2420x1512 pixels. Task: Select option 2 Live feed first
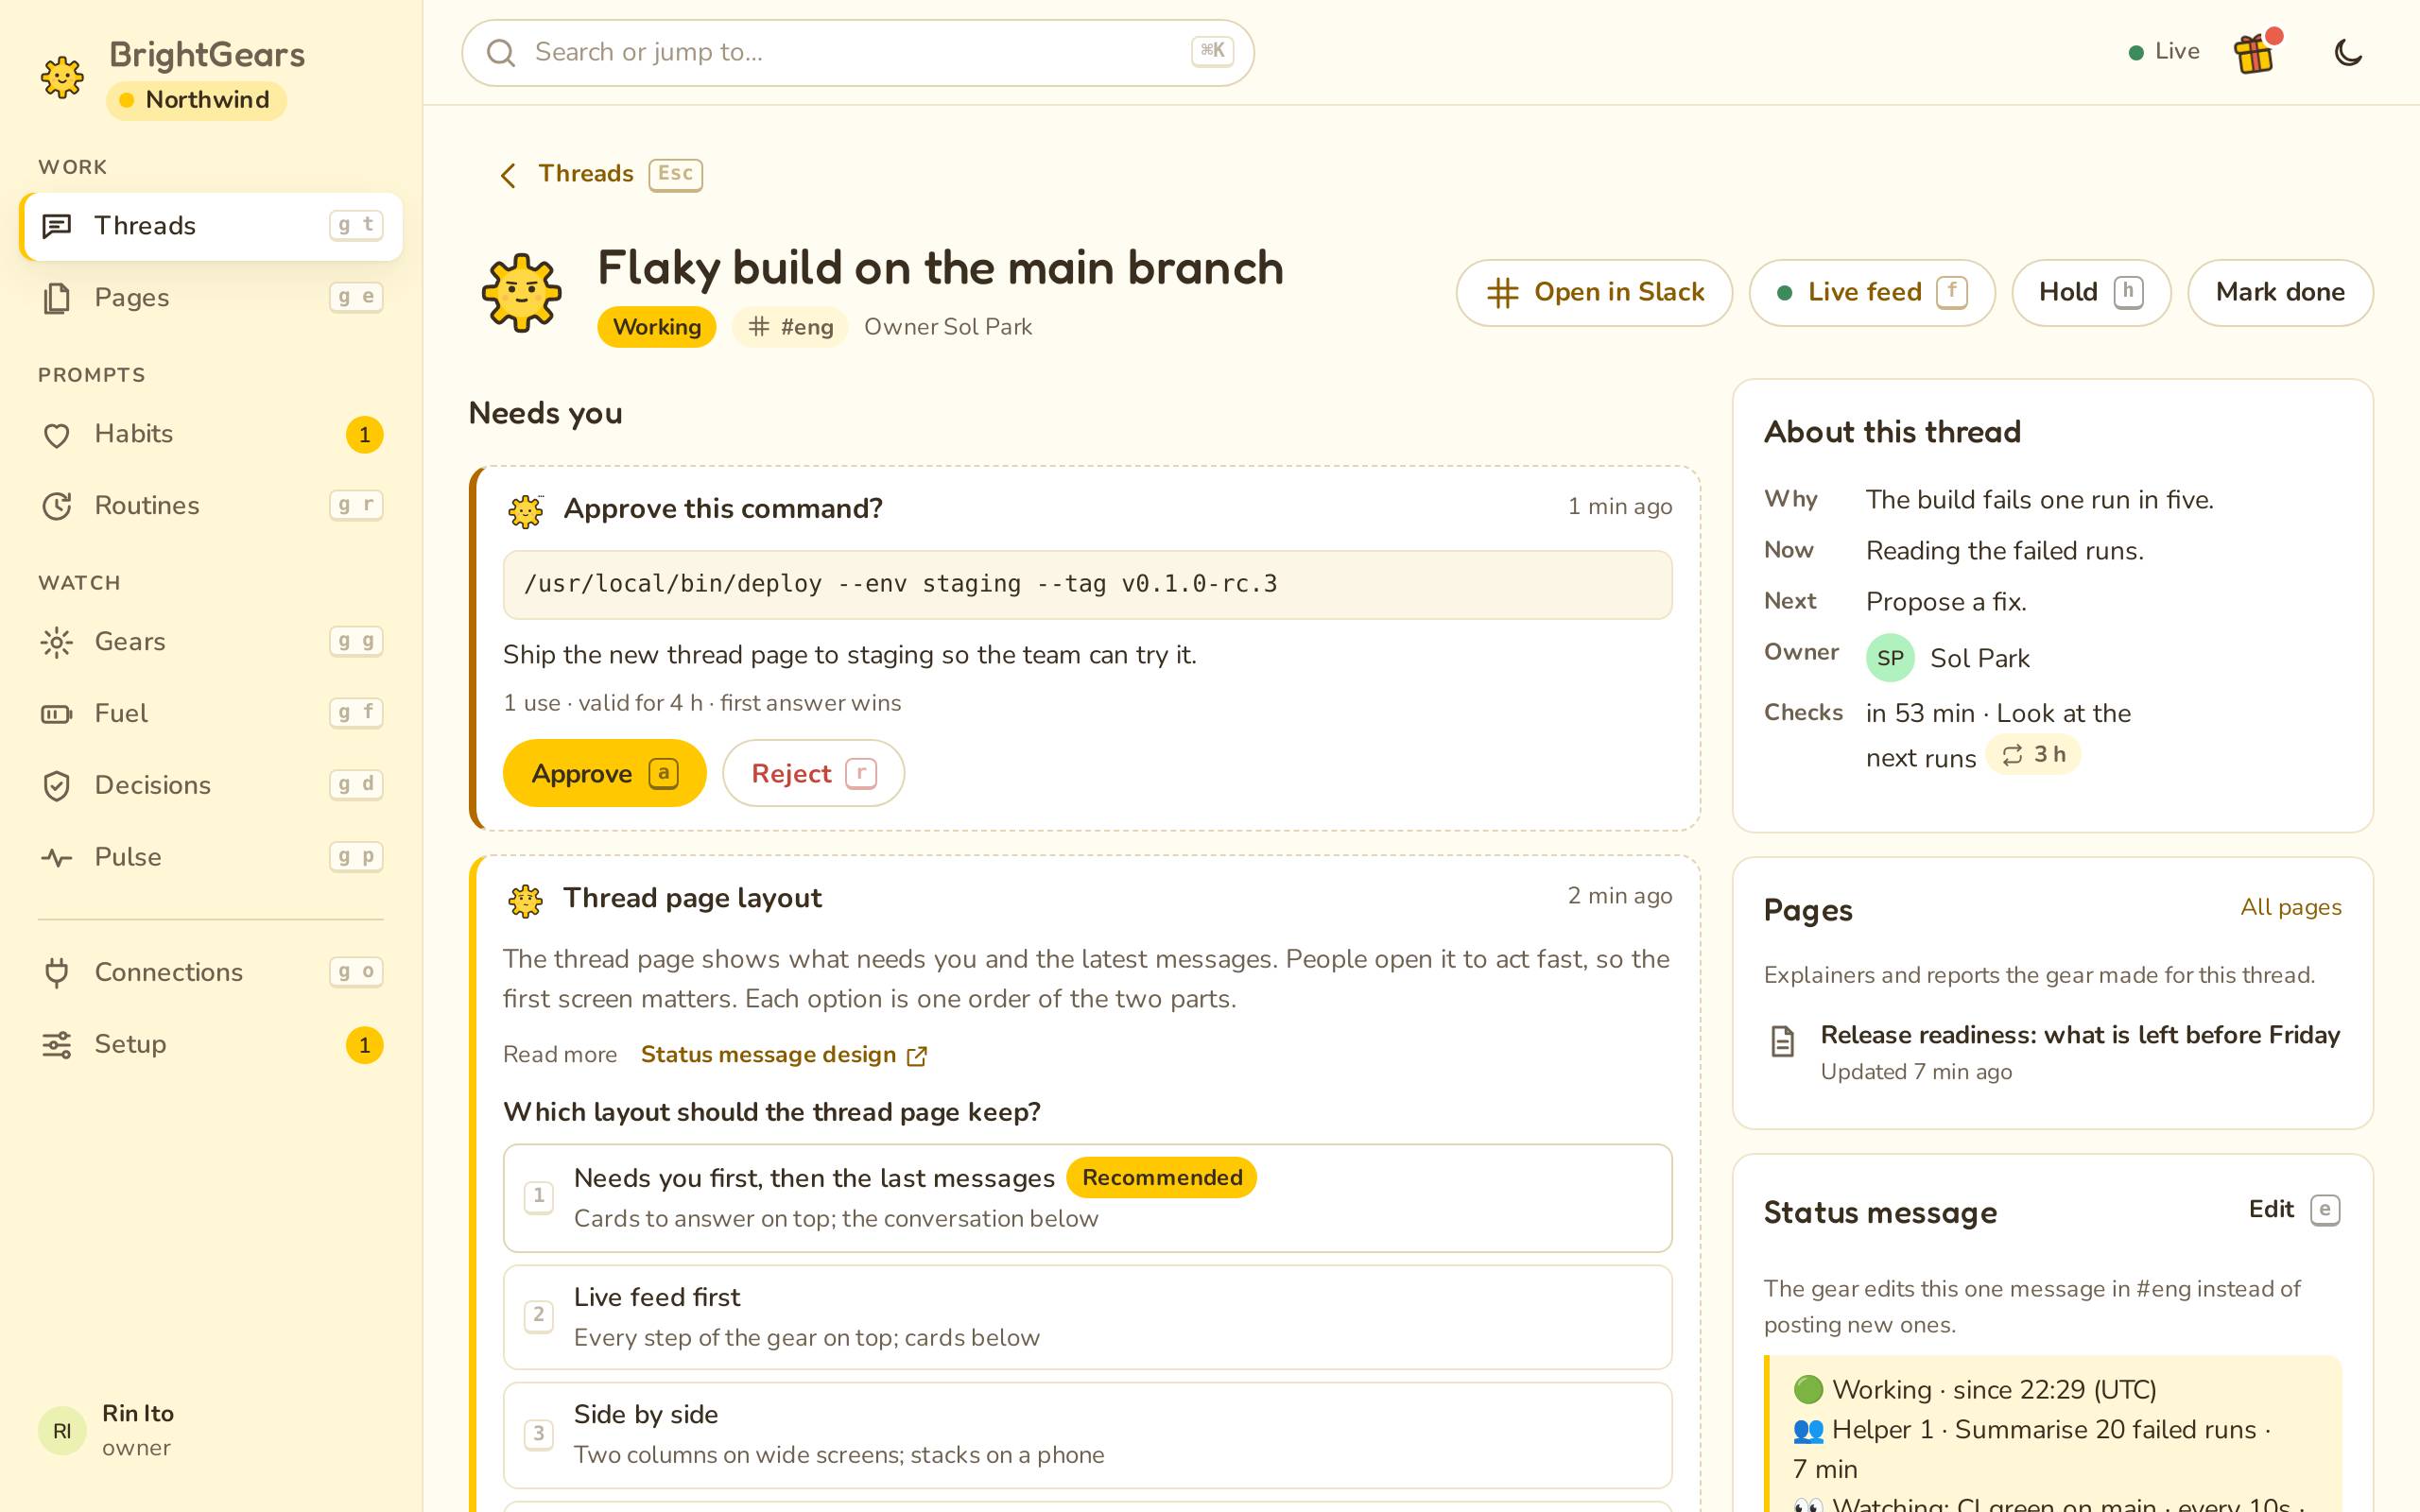coord(1087,1317)
